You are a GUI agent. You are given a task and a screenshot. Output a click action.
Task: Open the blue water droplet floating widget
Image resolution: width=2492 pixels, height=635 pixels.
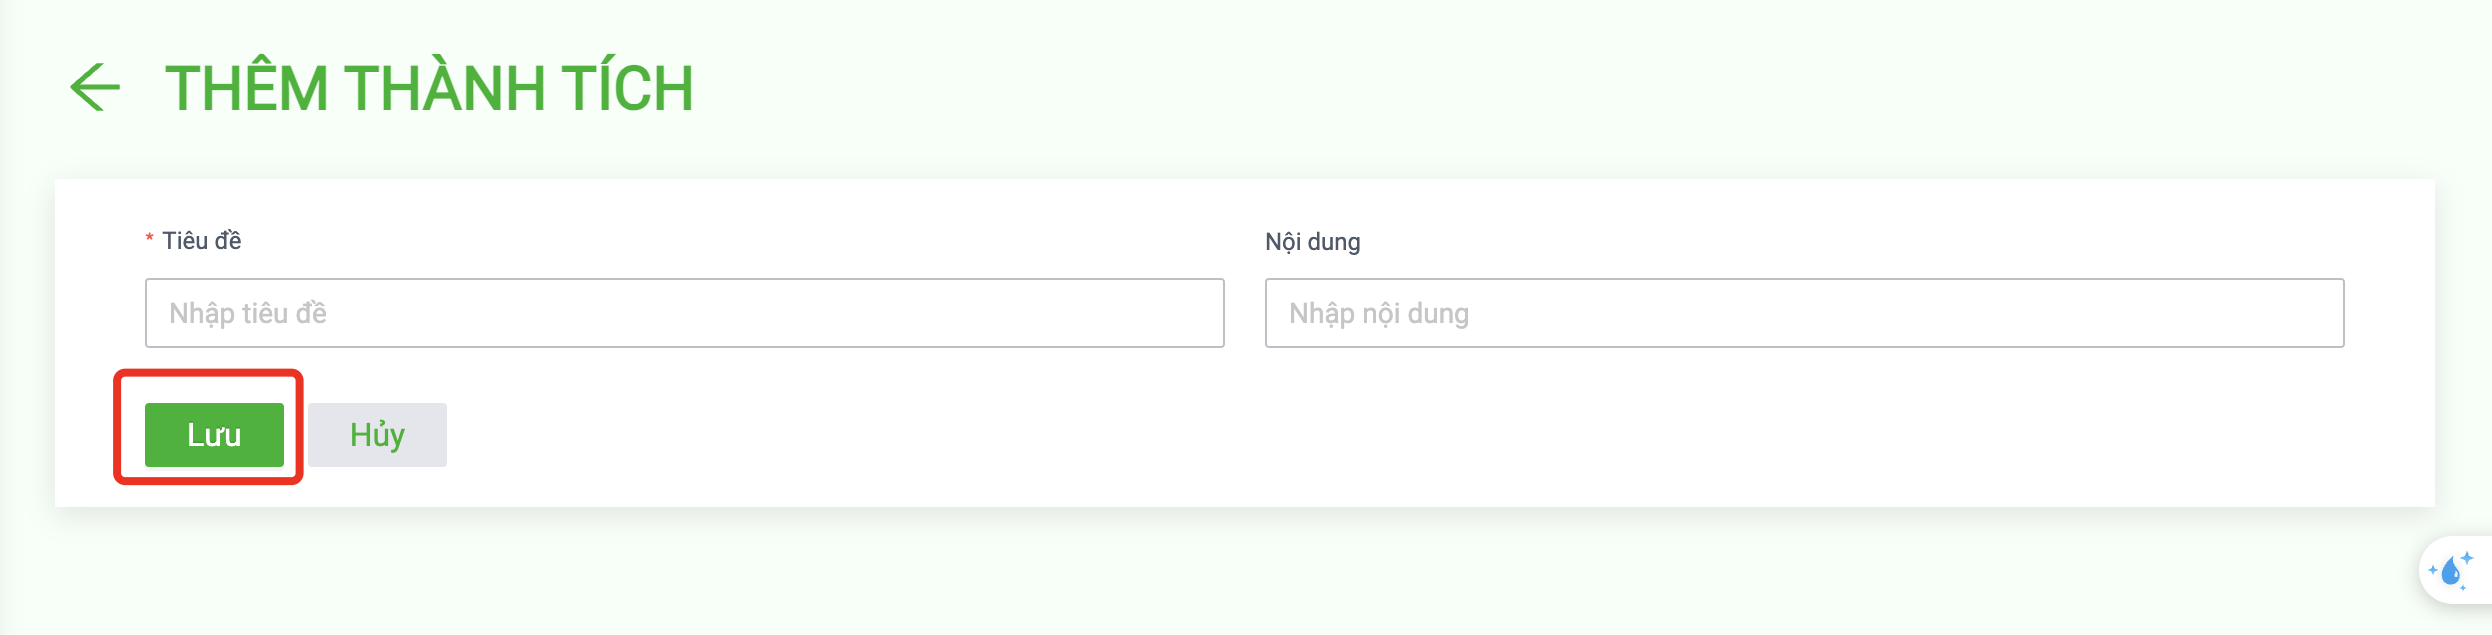2451,570
